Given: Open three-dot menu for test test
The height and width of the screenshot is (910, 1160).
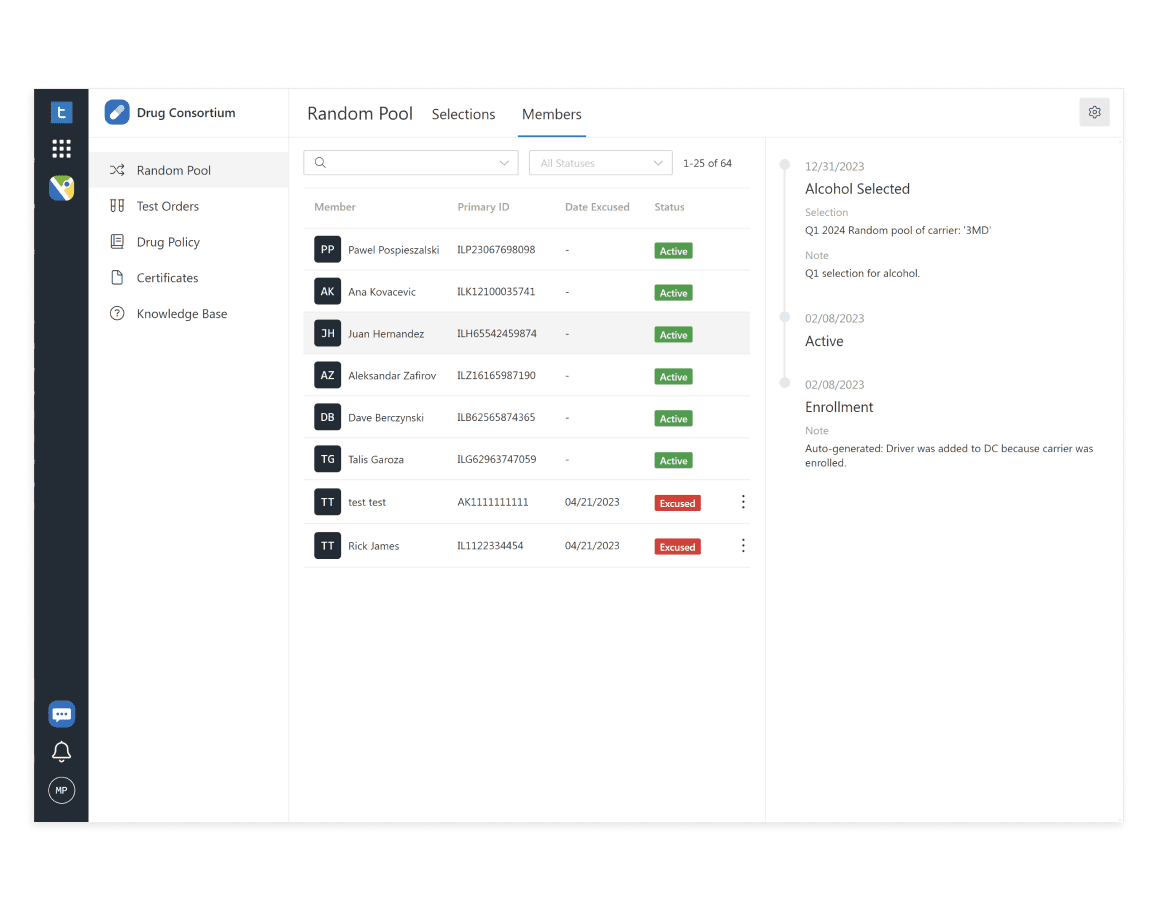Looking at the screenshot, I should [742, 502].
